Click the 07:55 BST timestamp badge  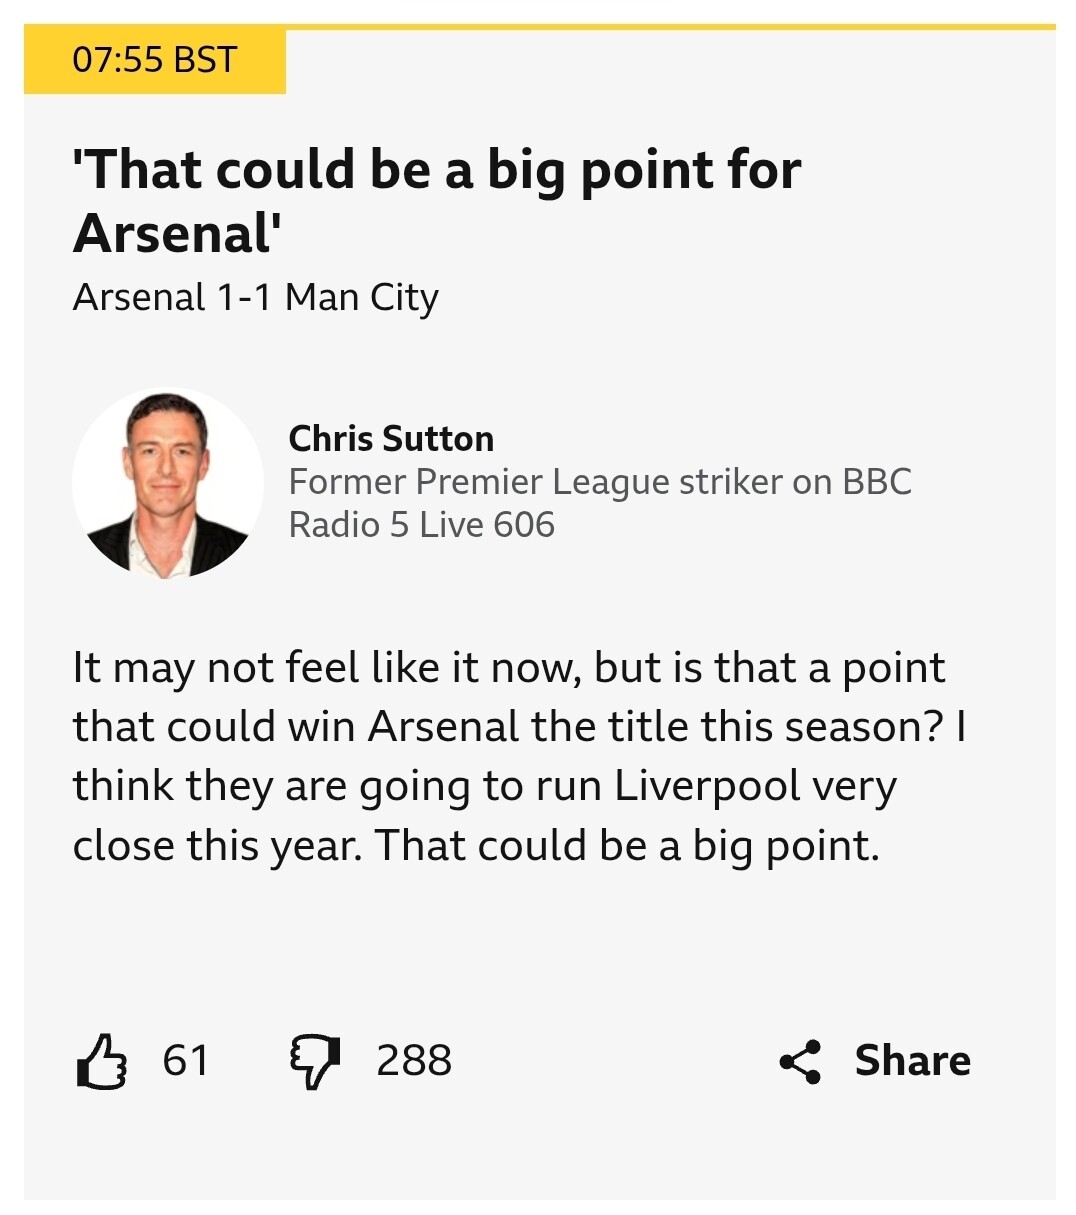[155, 61]
